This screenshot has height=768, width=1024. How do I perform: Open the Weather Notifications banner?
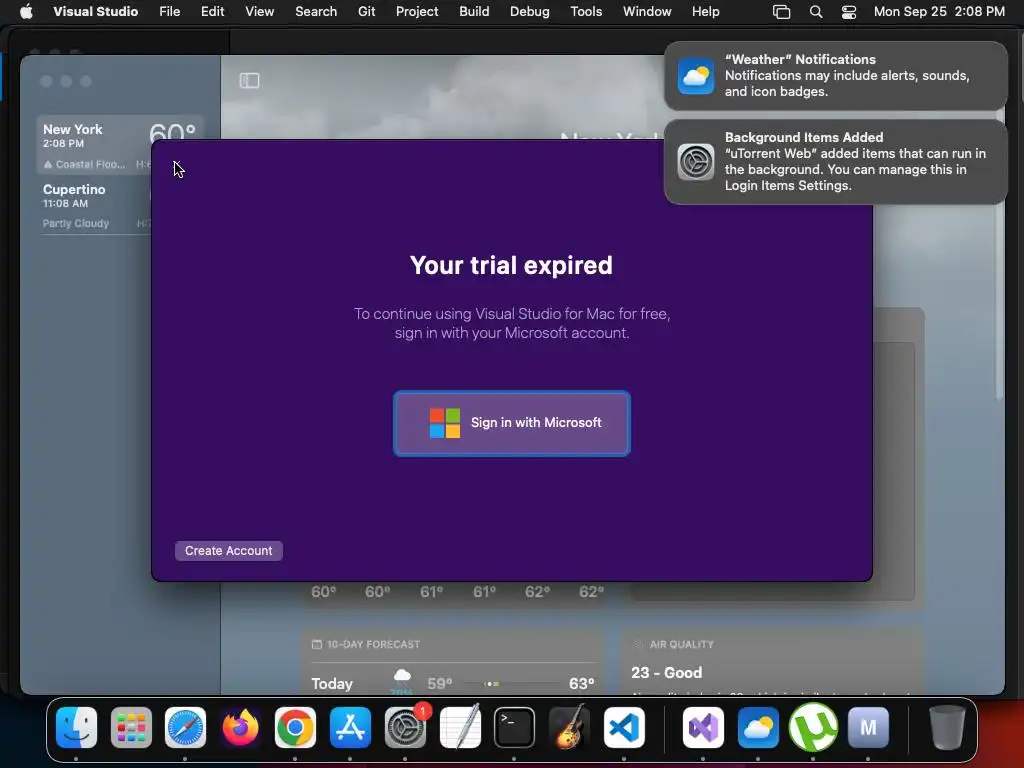[835, 76]
